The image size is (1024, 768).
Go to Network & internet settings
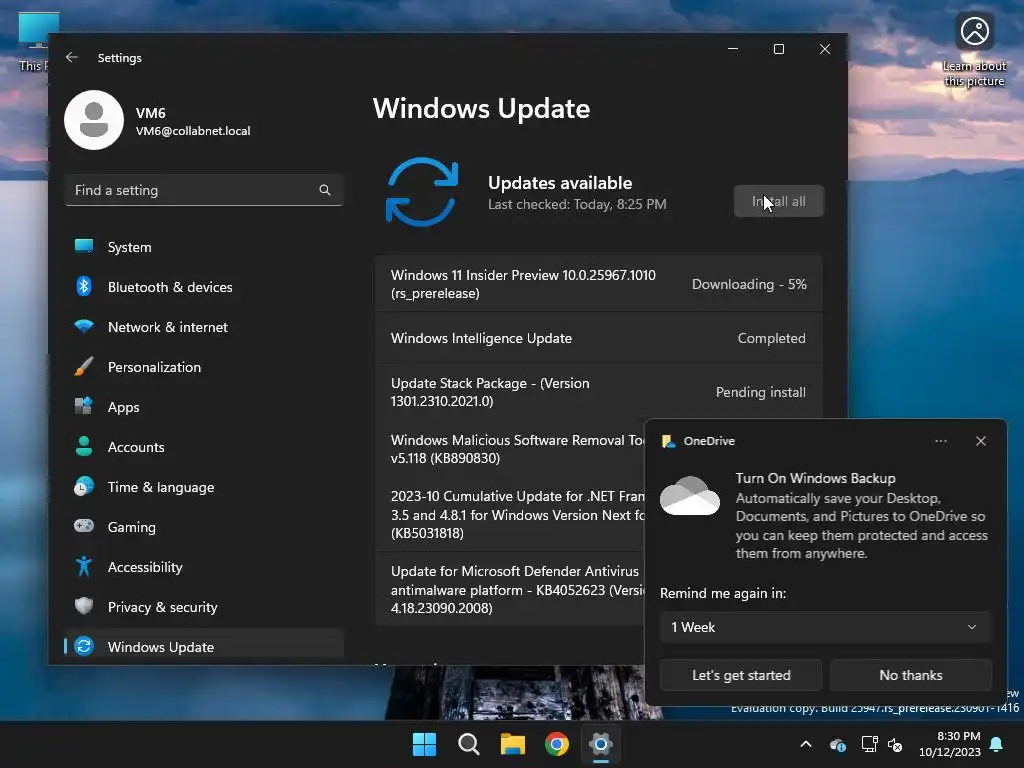point(204,327)
